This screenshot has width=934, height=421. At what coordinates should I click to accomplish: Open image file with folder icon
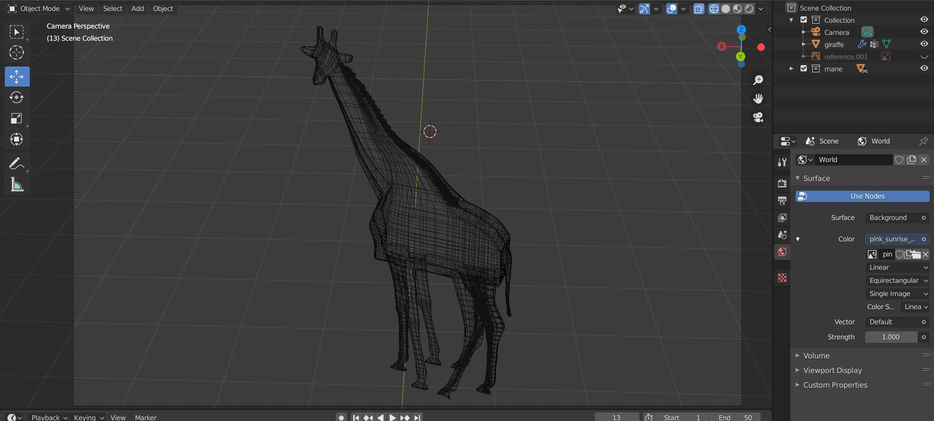[917, 254]
